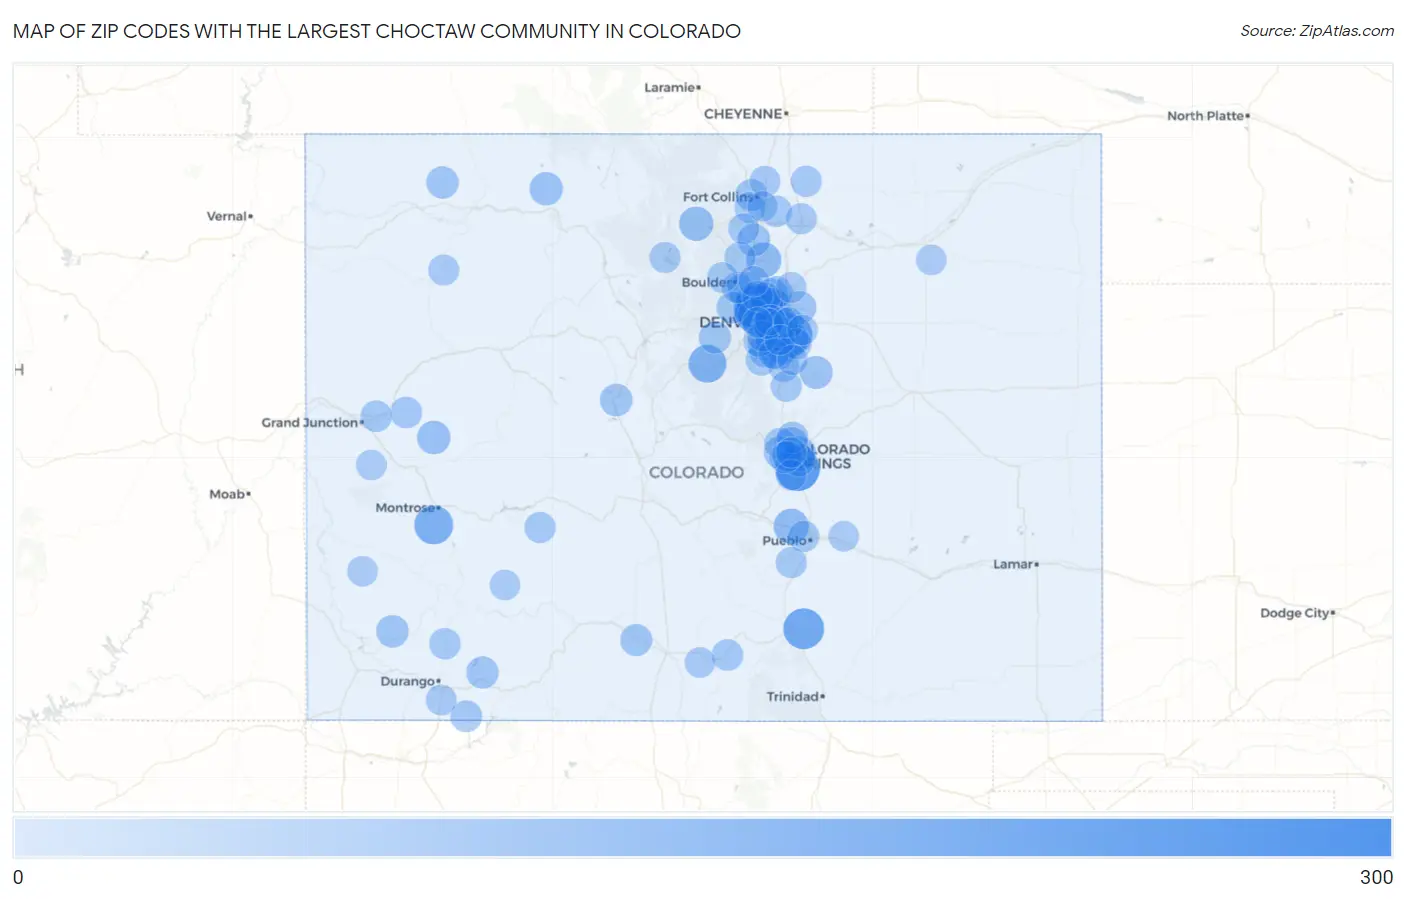Click the legend maximum value 300

click(1376, 877)
